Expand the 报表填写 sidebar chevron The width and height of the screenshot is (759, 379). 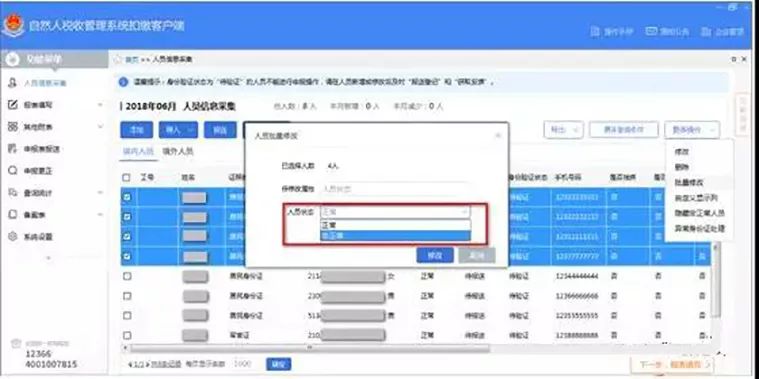pyautogui.click(x=100, y=105)
